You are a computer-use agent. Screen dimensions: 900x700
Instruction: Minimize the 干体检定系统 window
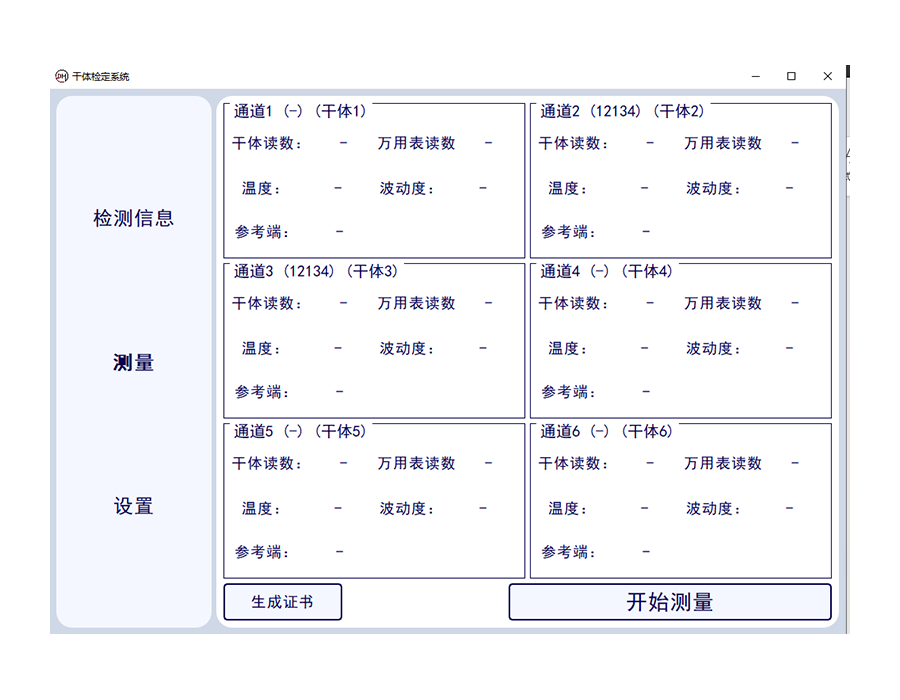tap(755, 76)
